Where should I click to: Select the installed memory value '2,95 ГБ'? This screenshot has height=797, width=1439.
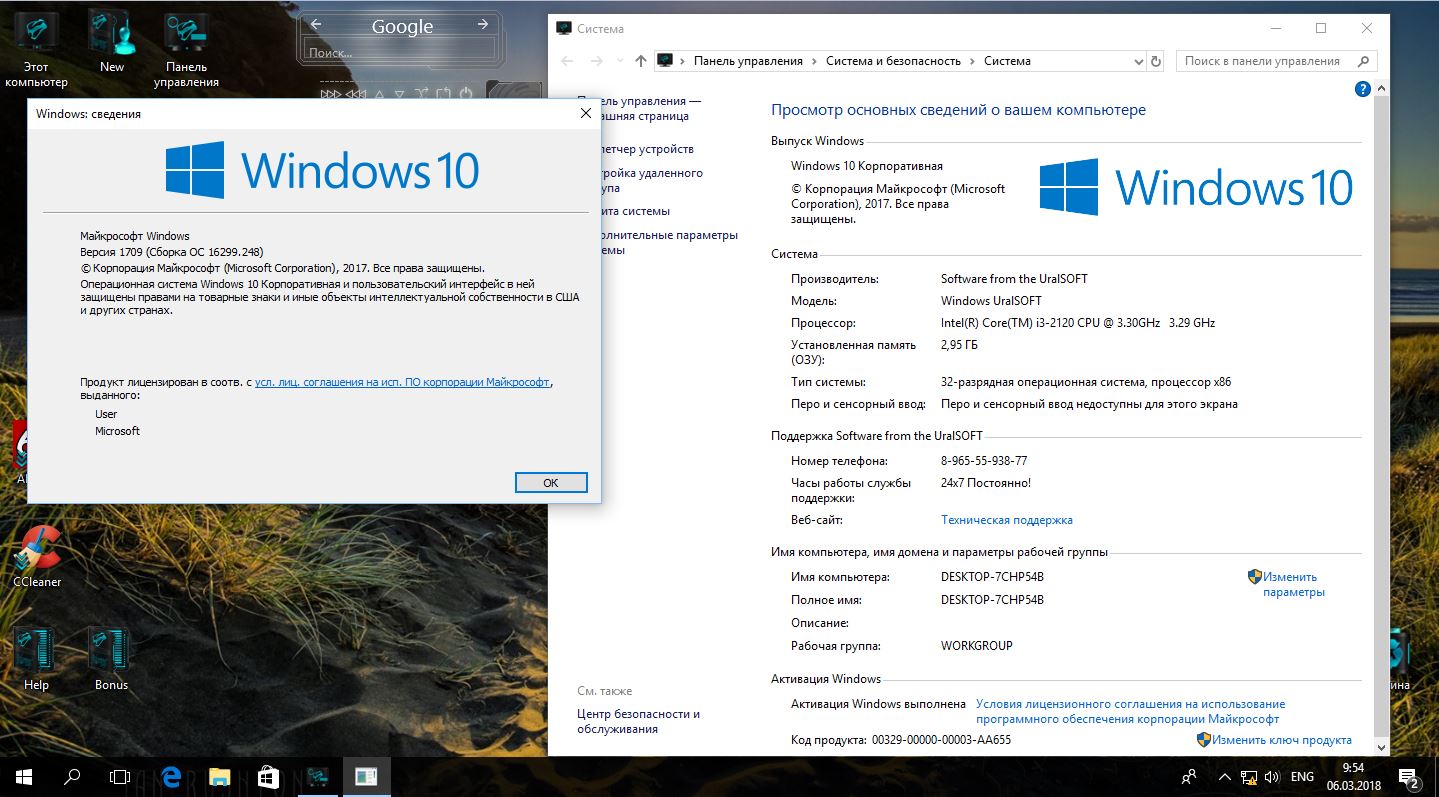point(960,345)
